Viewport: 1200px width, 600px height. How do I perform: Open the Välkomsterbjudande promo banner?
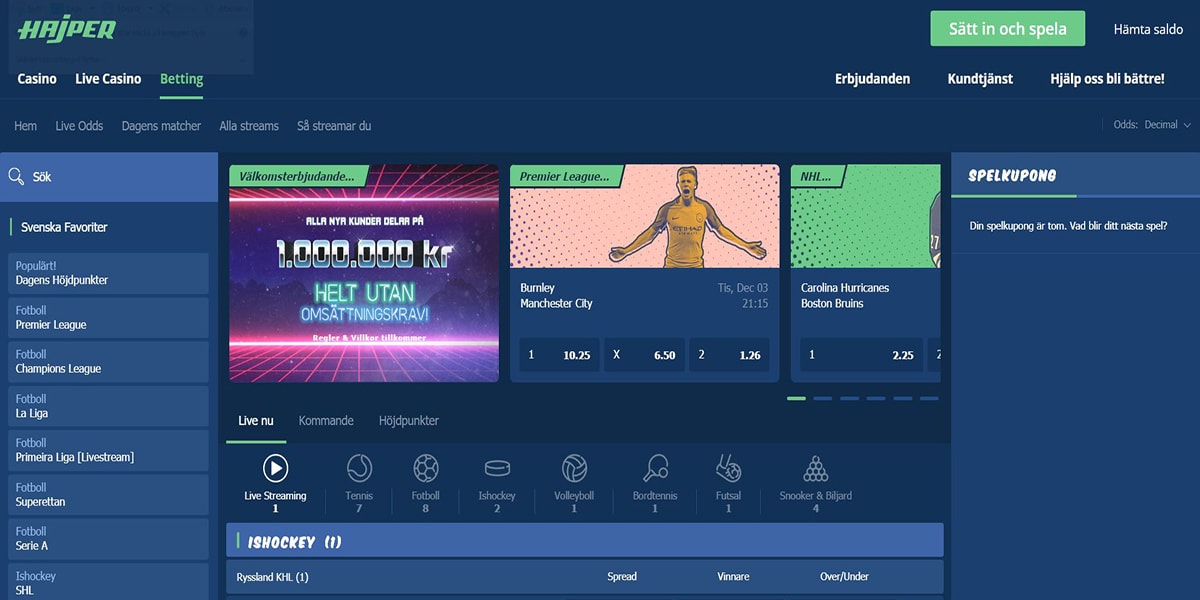[x=364, y=273]
